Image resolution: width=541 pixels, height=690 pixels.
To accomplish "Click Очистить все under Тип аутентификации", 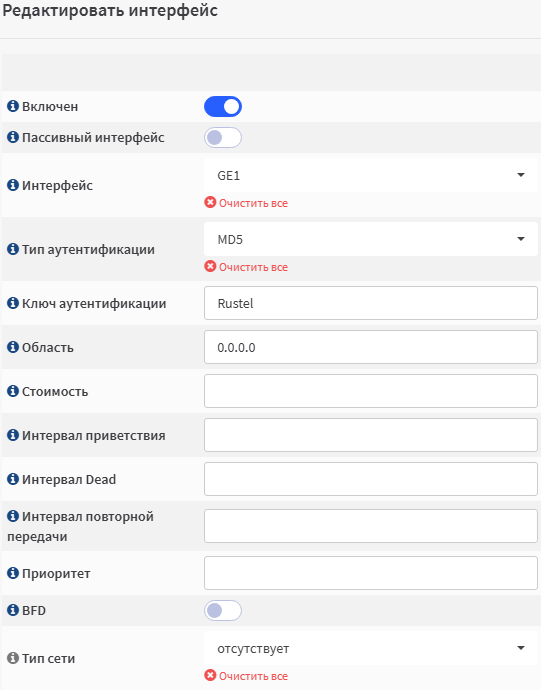I will (x=246, y=267).
